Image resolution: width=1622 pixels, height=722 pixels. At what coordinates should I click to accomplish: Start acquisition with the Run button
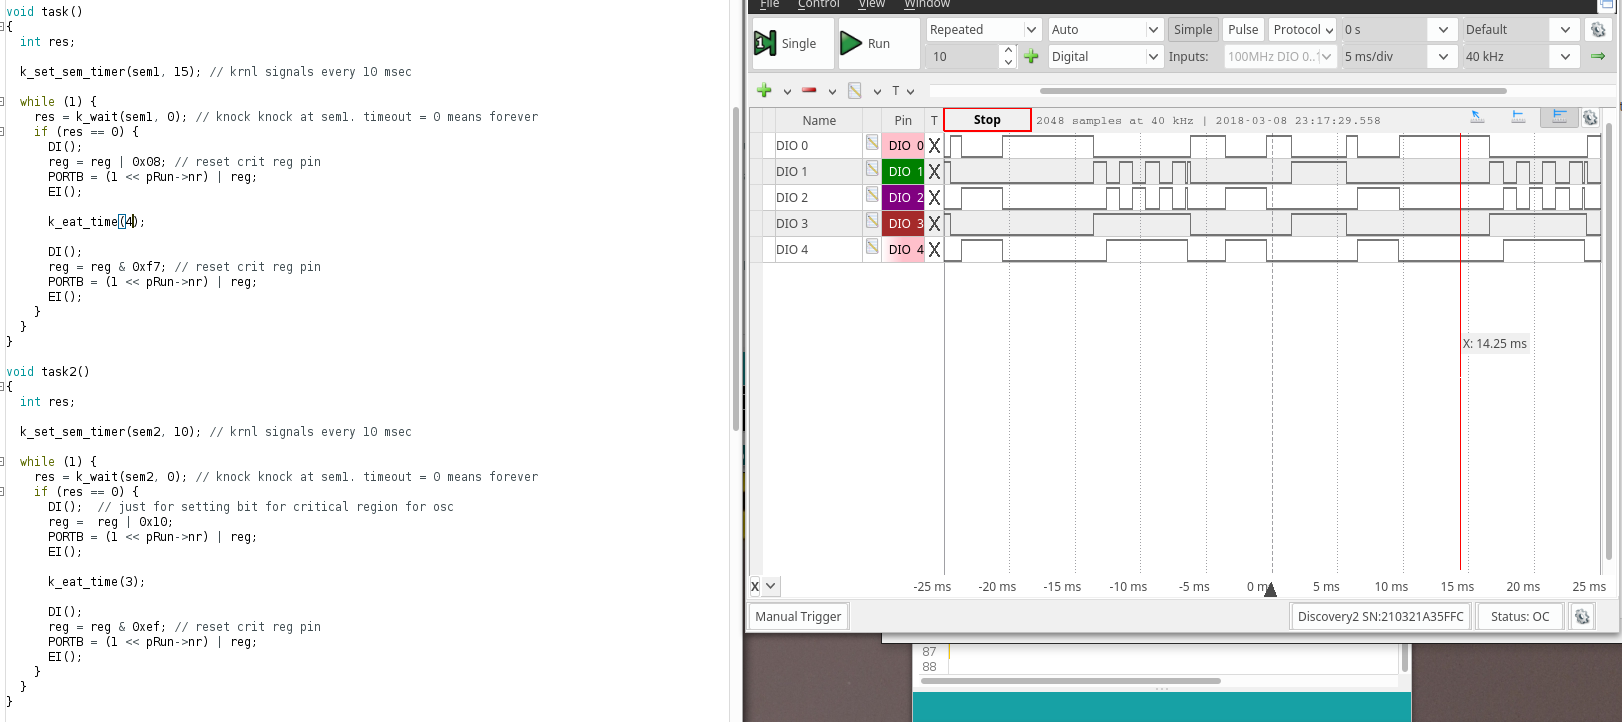tap(866, 44)
